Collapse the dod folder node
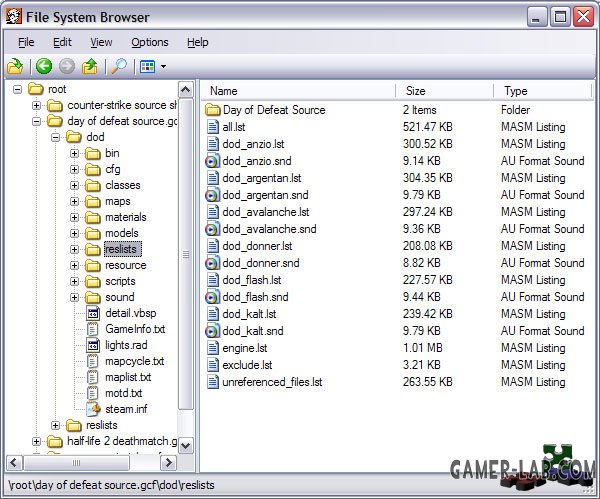Screen dimensions: 600x499 coord(55,137)
